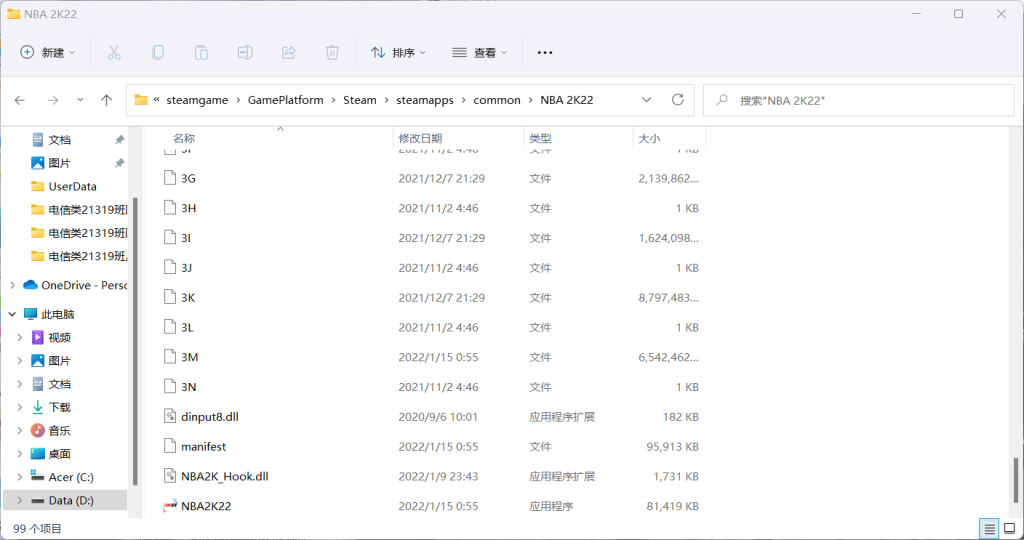Click the OneDrive cloud icon in sidebar
The width and height of the screenshot is (1024, 540).
point(30,285)
